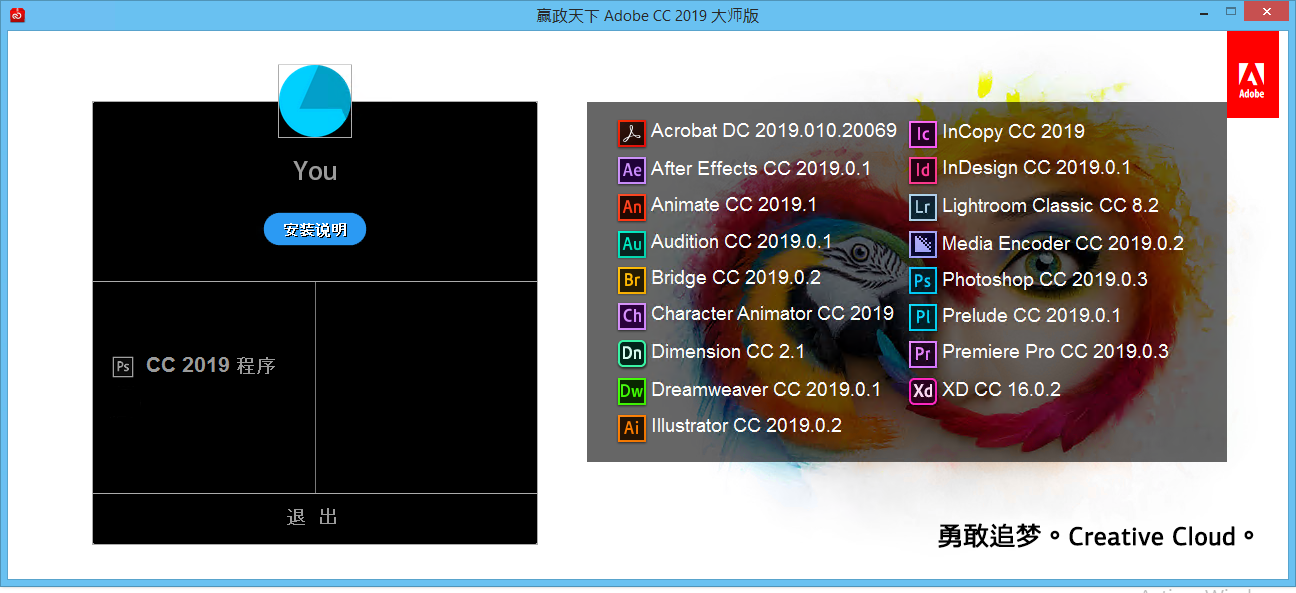Choose the Audition Au icon

click(632, 243)
